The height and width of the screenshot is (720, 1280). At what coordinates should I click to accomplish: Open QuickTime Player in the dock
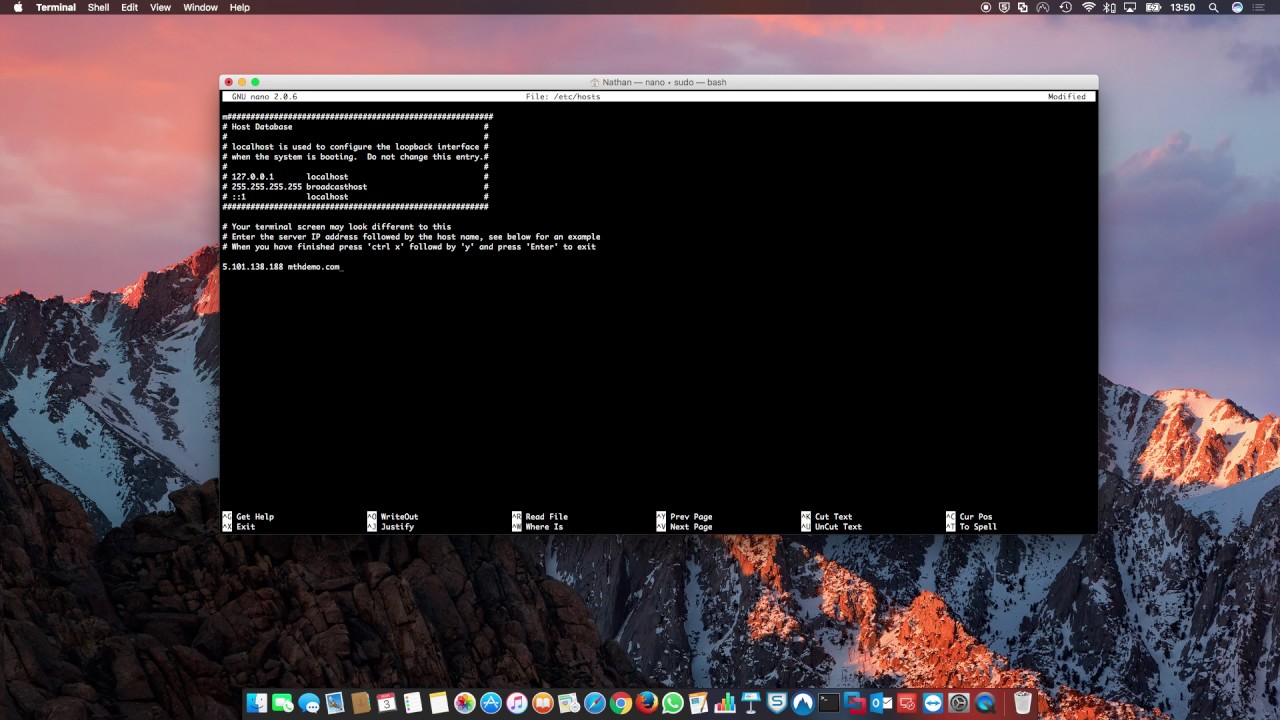point(985,703)
